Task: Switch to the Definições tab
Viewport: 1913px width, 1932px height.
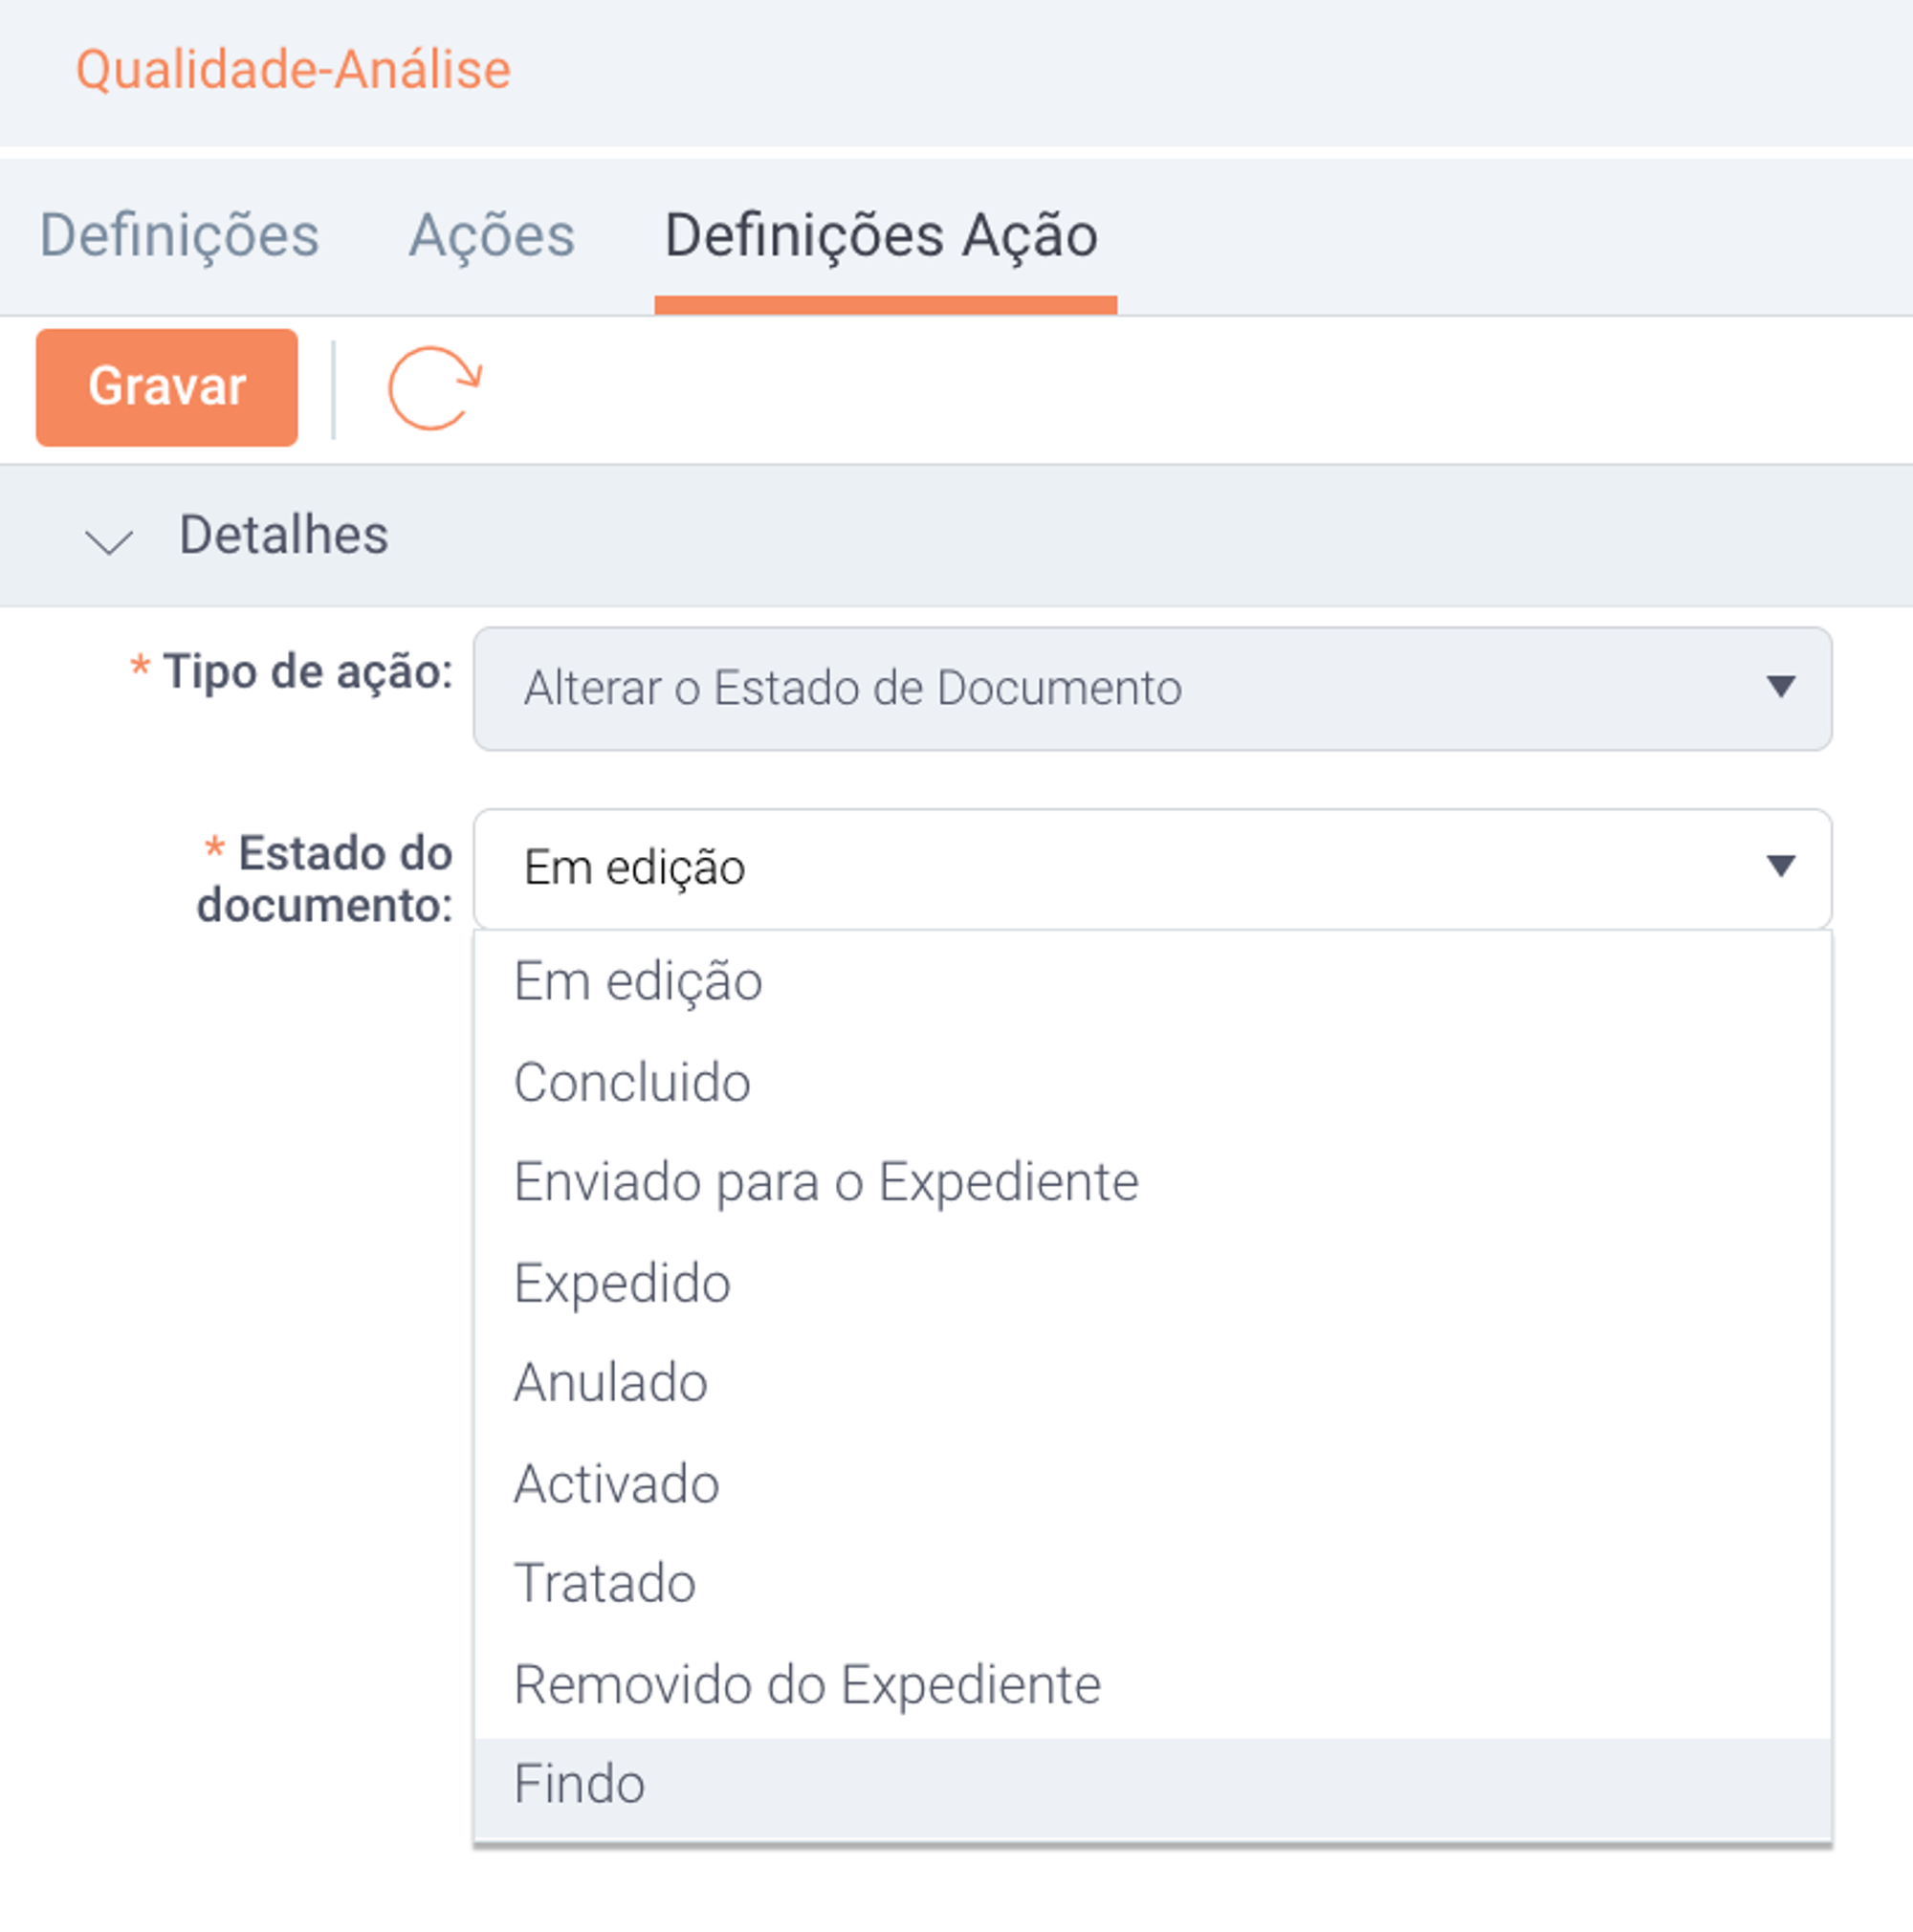Action: click(x=179, y=236)
